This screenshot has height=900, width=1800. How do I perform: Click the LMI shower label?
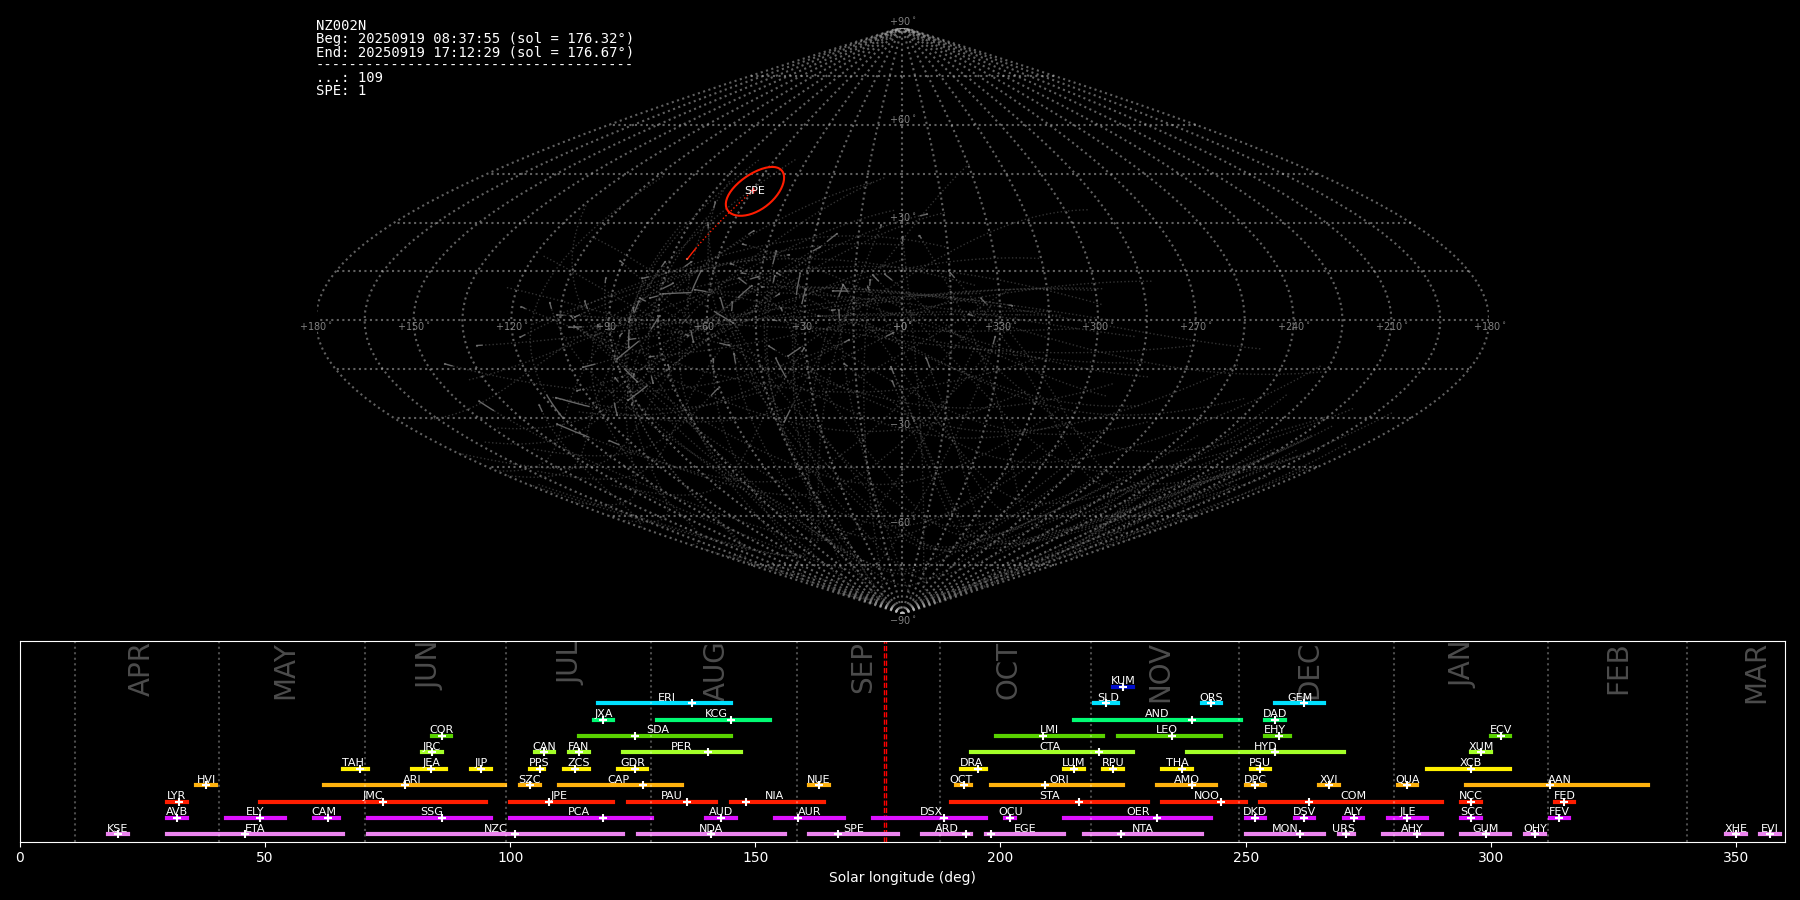tap(1049, 730)
